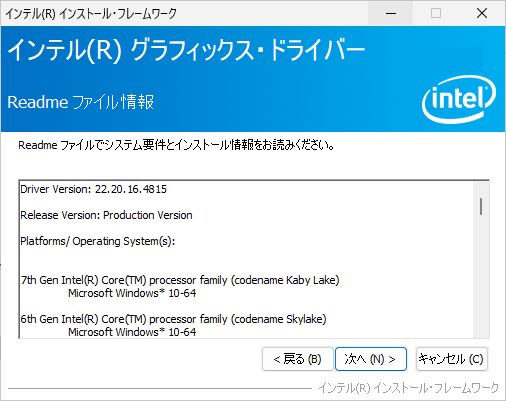This screenshot has width=506, height=401.
Task: Click the 次へ (N) > button
Action: pos(371,359)
